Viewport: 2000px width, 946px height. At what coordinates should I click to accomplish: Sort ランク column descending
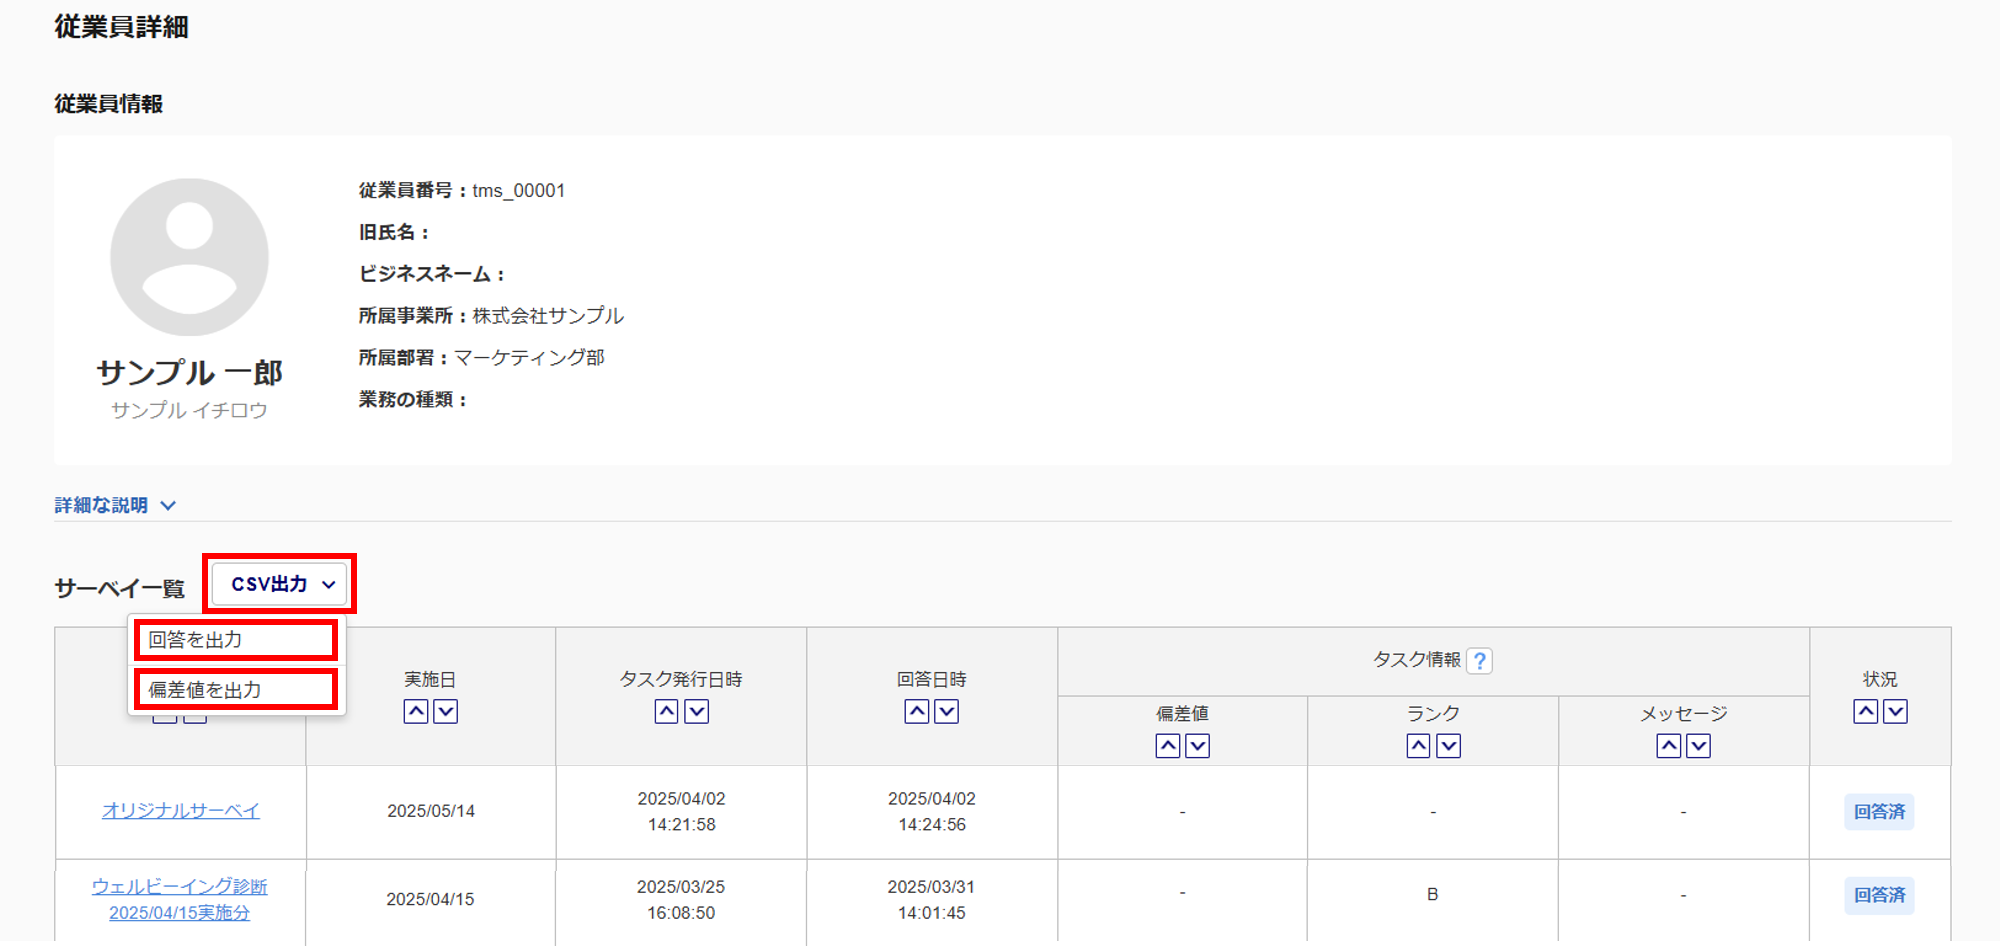pos(1448,746)
